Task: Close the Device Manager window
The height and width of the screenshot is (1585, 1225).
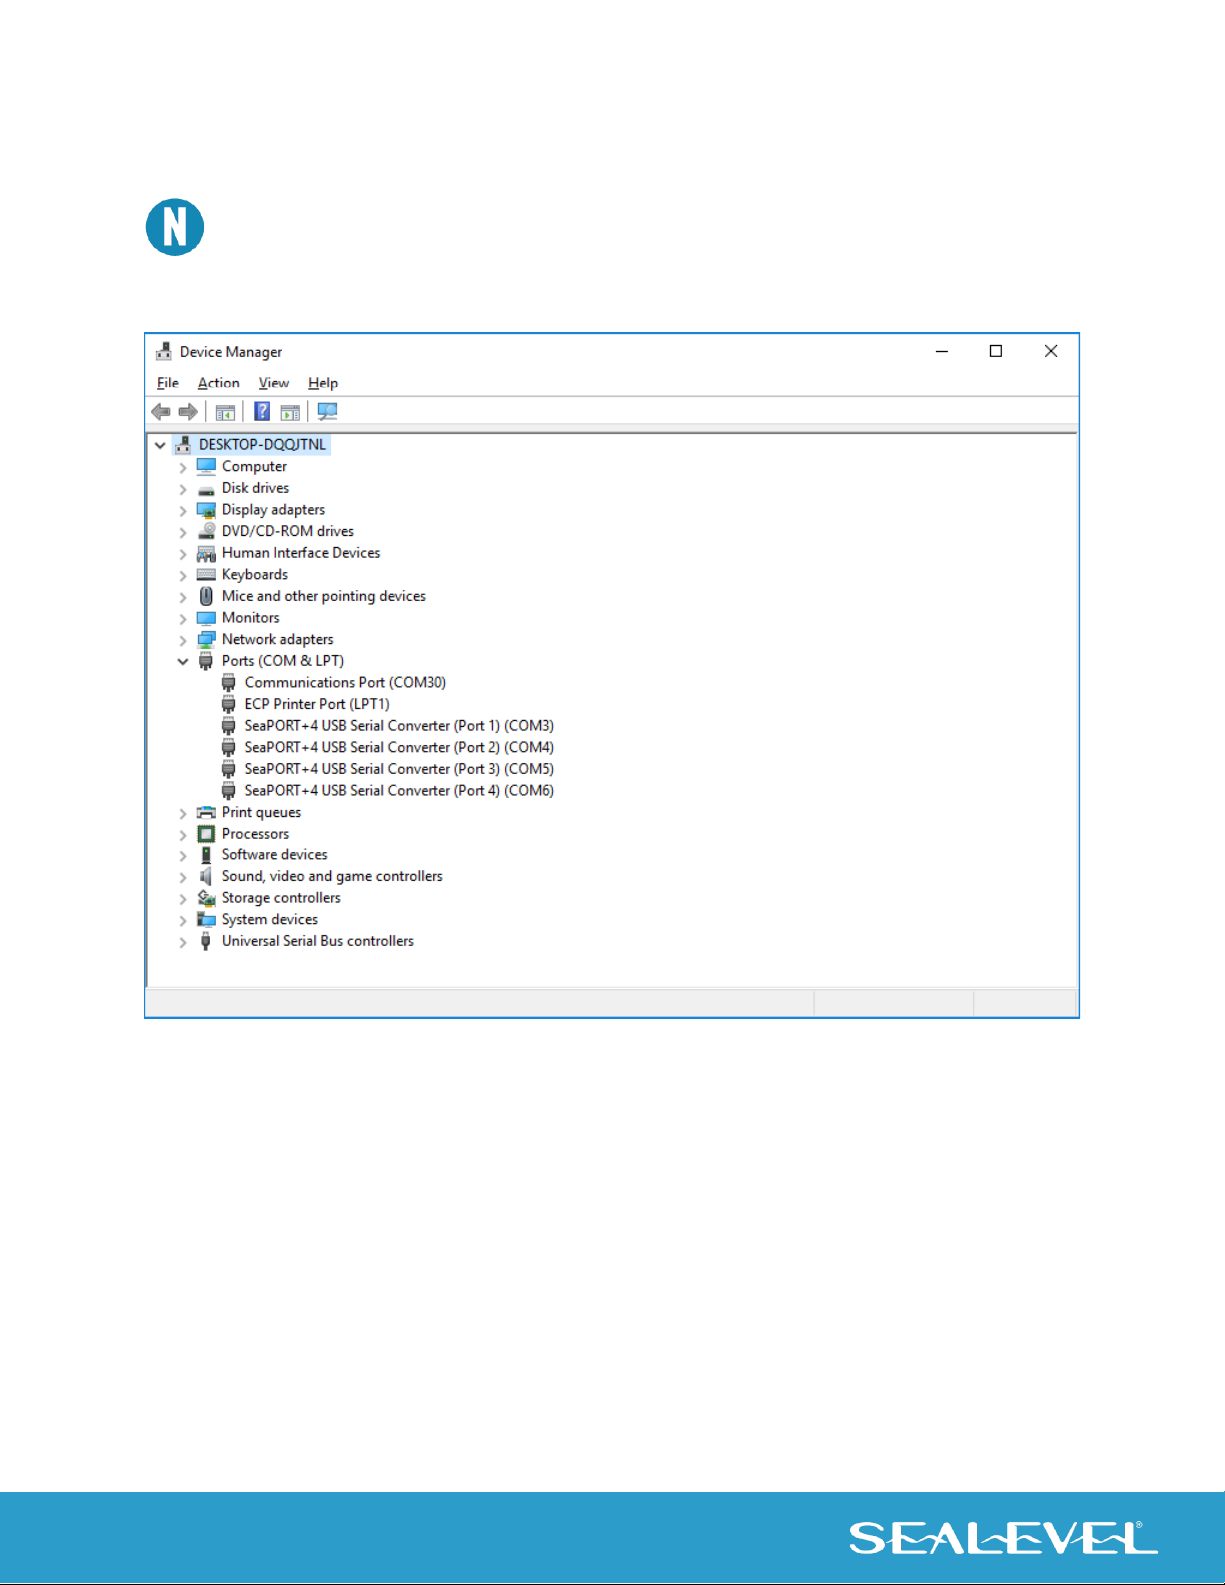Action: (1051, 351)
